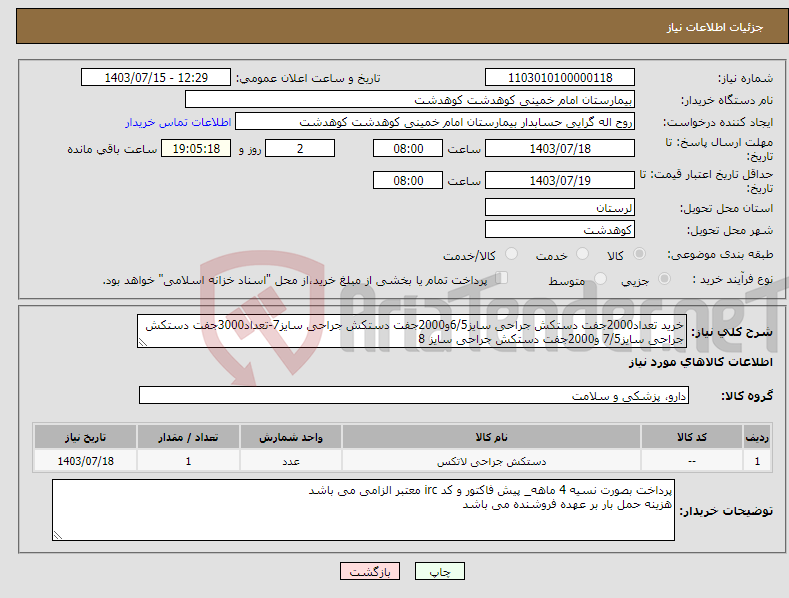Click the اطلاعات کالاهای مورد نیاز section heading
Screen dimensions: 789x598
tap(700, 362)
